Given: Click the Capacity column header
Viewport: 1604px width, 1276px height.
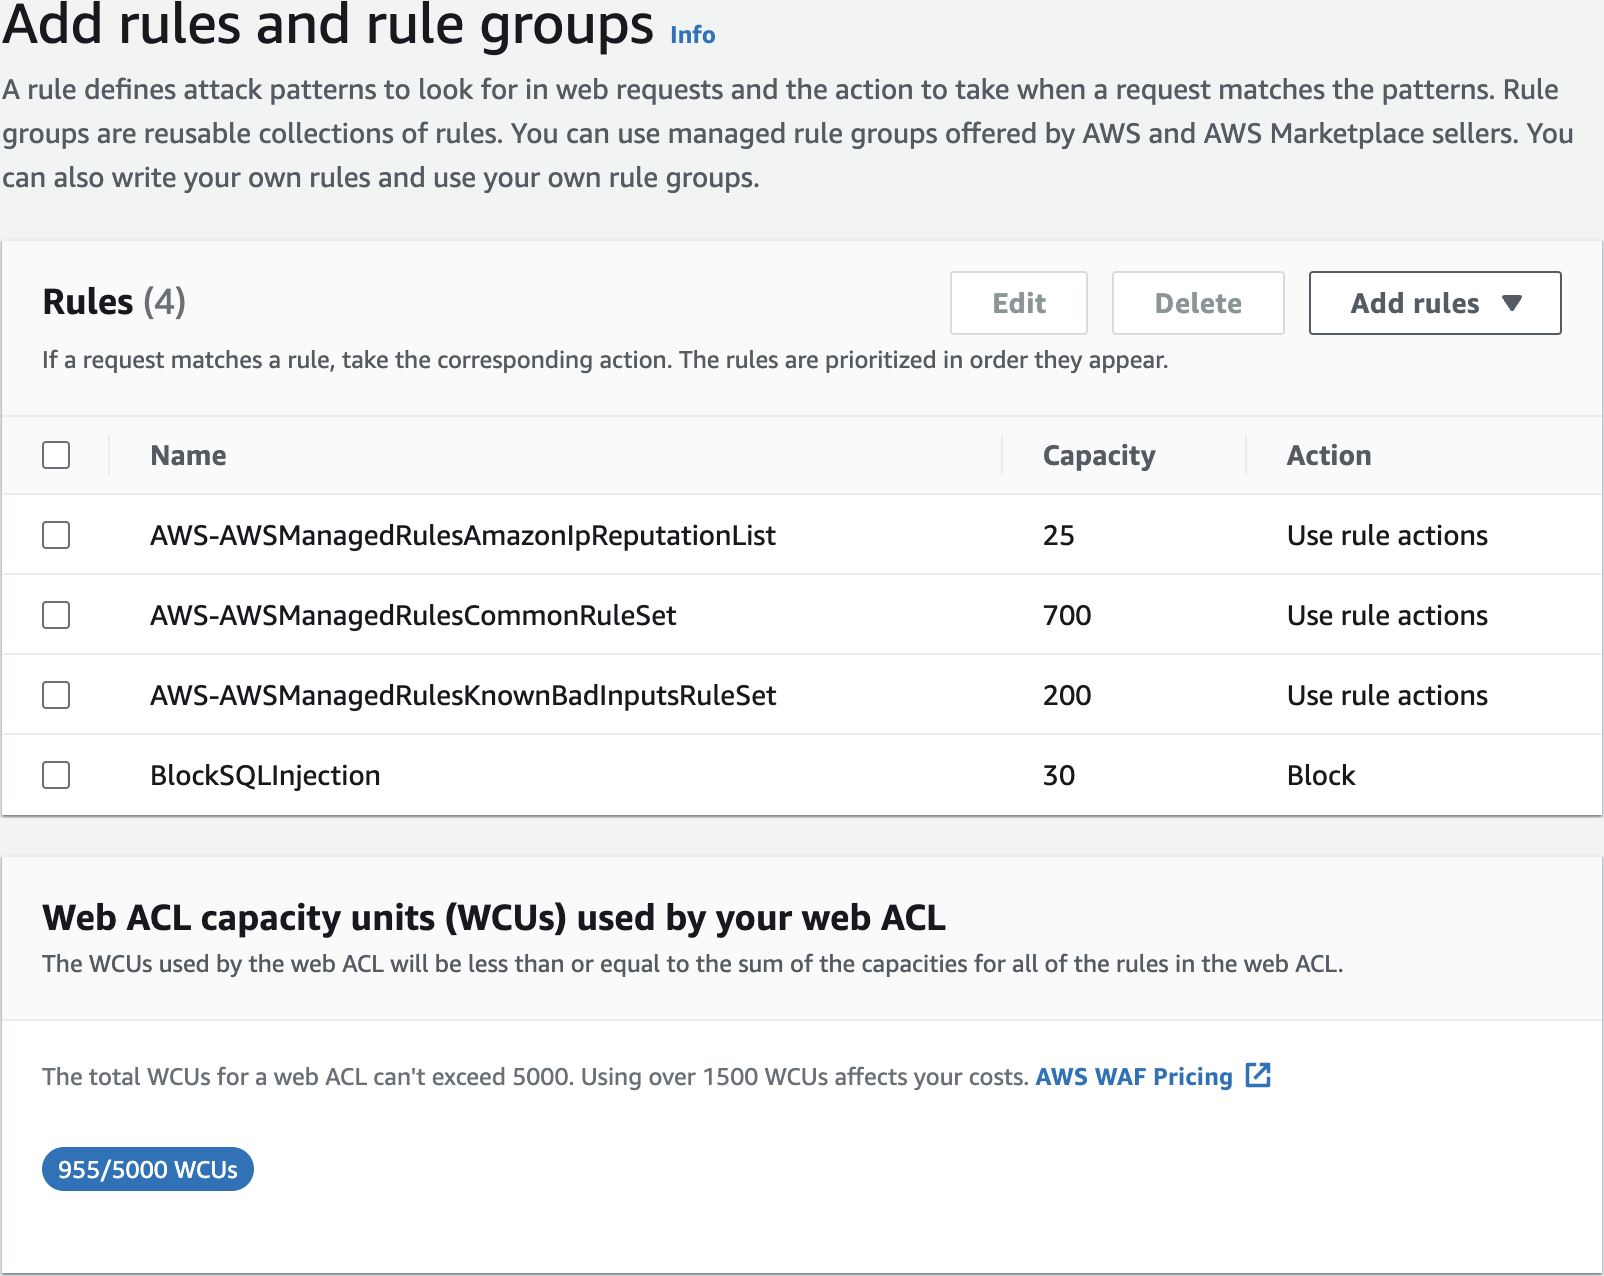Looking at the screenshot, I should [1098, 456].
